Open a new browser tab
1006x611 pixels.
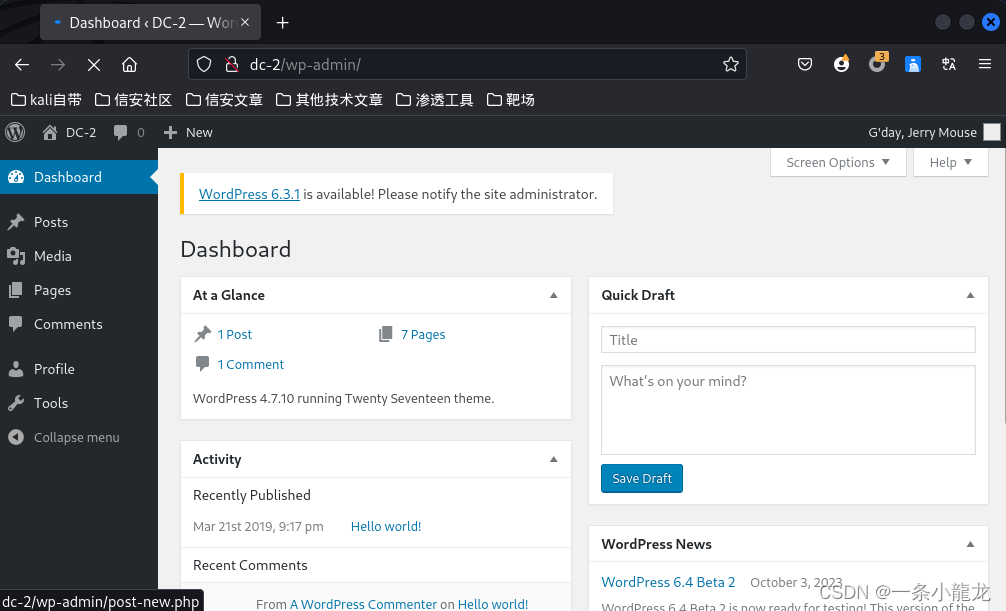282,23
